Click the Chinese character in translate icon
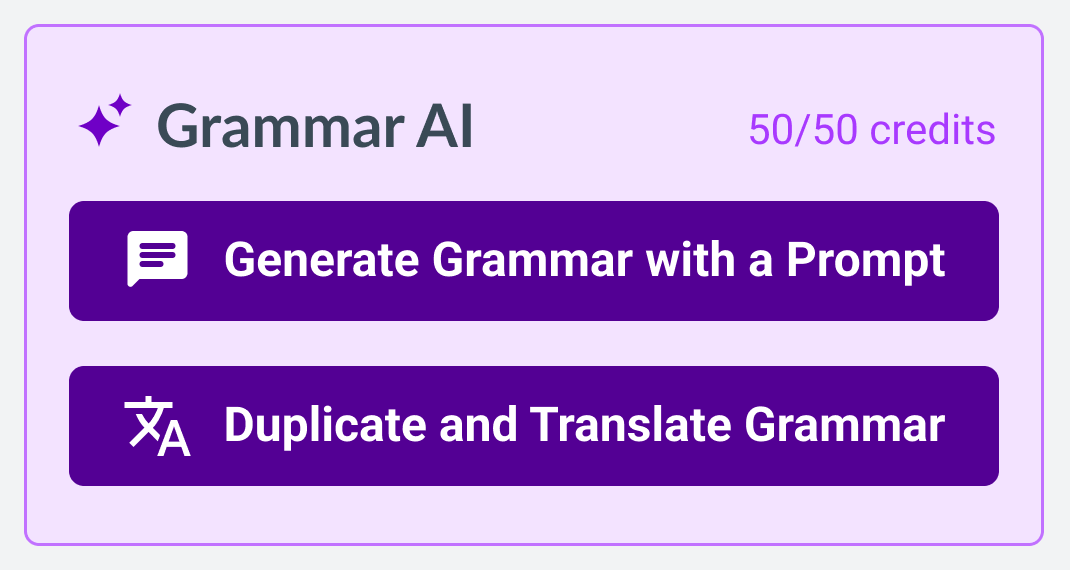The image size is (1070, 570). pyautogui.click(x=143, y=421)
